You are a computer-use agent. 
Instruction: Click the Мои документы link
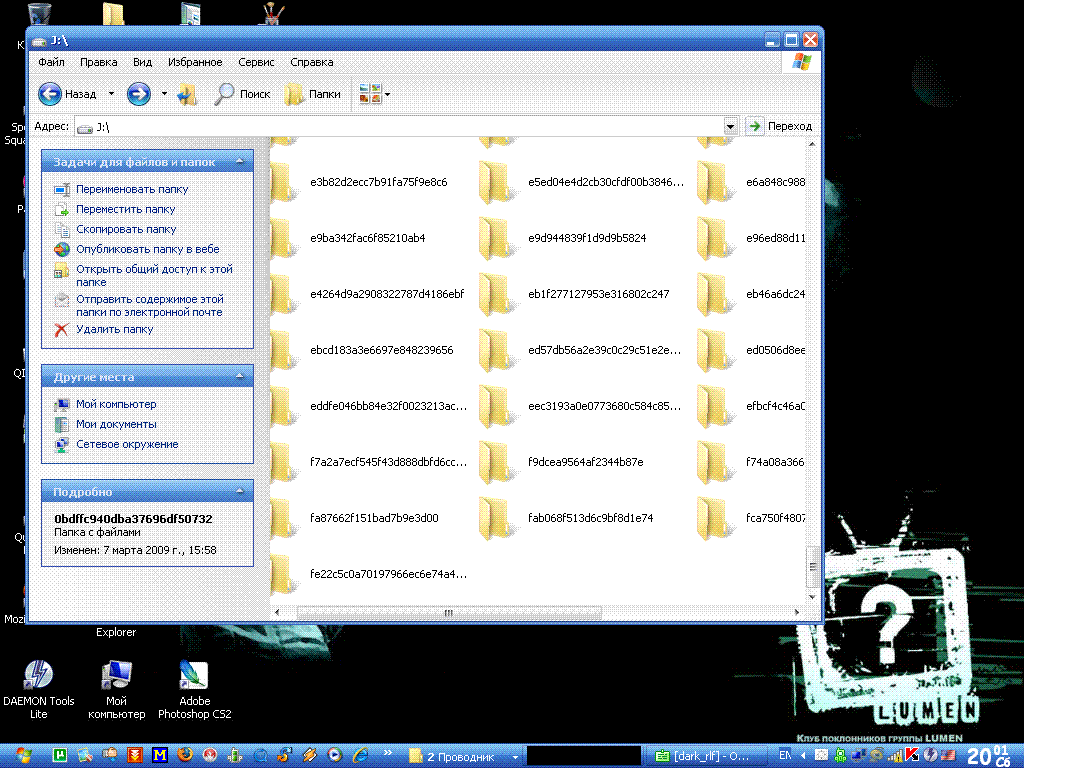click(x=116, y=424)
